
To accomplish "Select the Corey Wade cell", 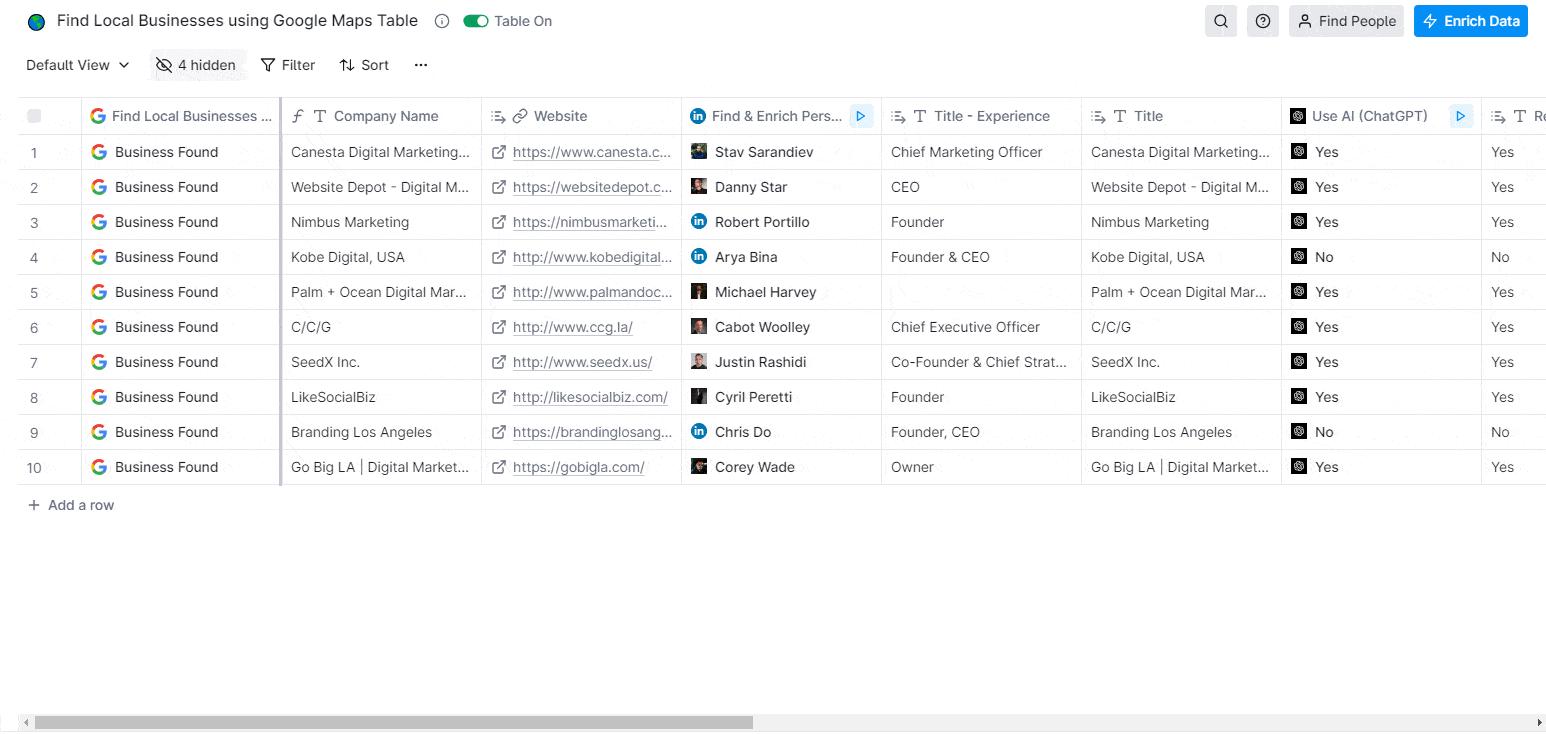I will (782, 467).
